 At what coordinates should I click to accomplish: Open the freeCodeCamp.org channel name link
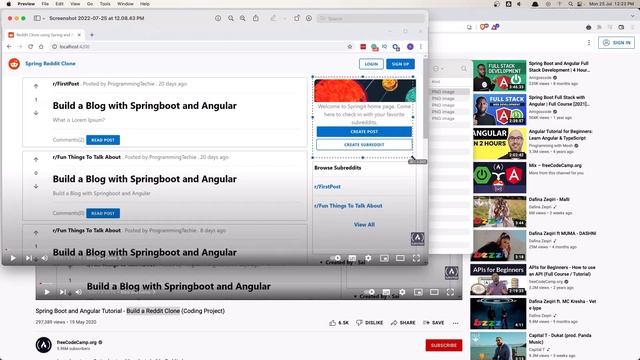coord(77,342)
